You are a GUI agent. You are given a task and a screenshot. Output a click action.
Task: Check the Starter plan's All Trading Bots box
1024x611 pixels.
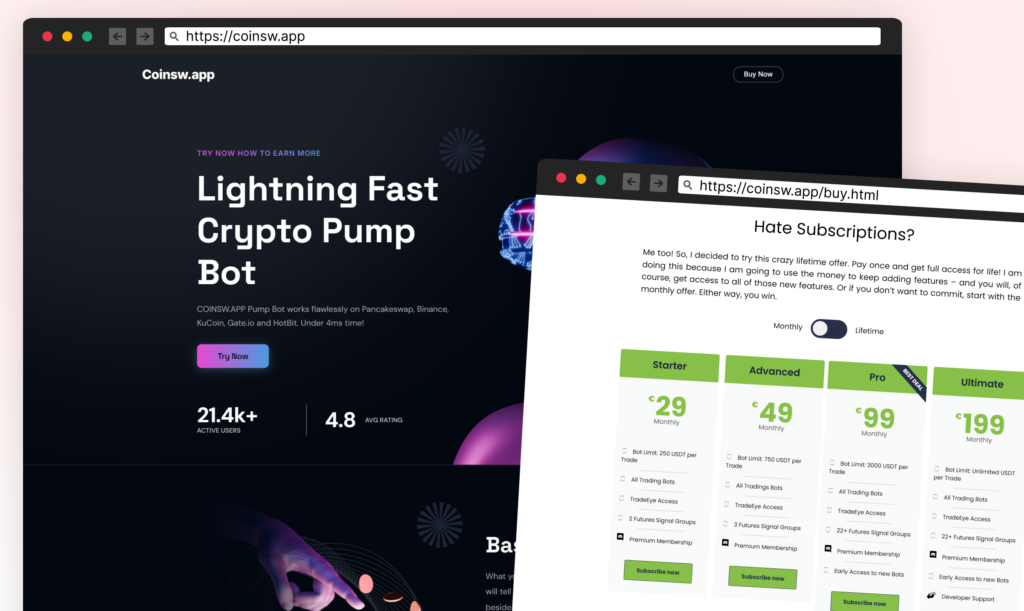point(623,480)
